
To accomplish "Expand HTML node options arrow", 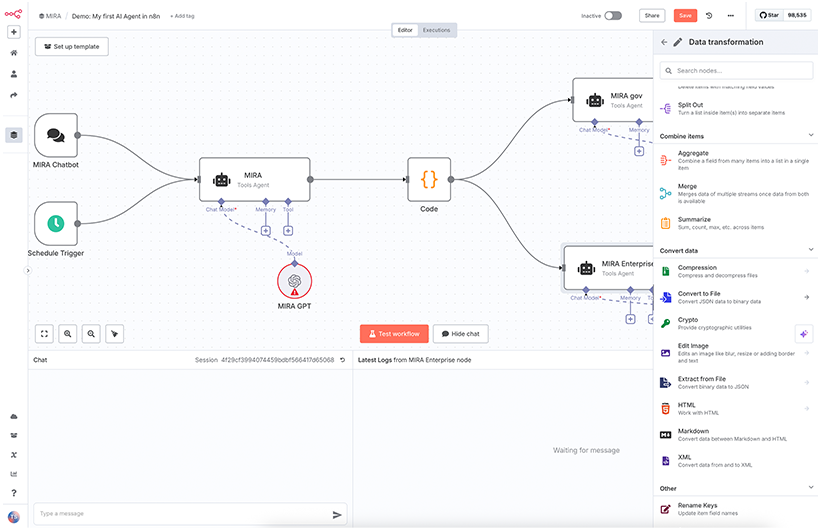I will click(807, 409).
